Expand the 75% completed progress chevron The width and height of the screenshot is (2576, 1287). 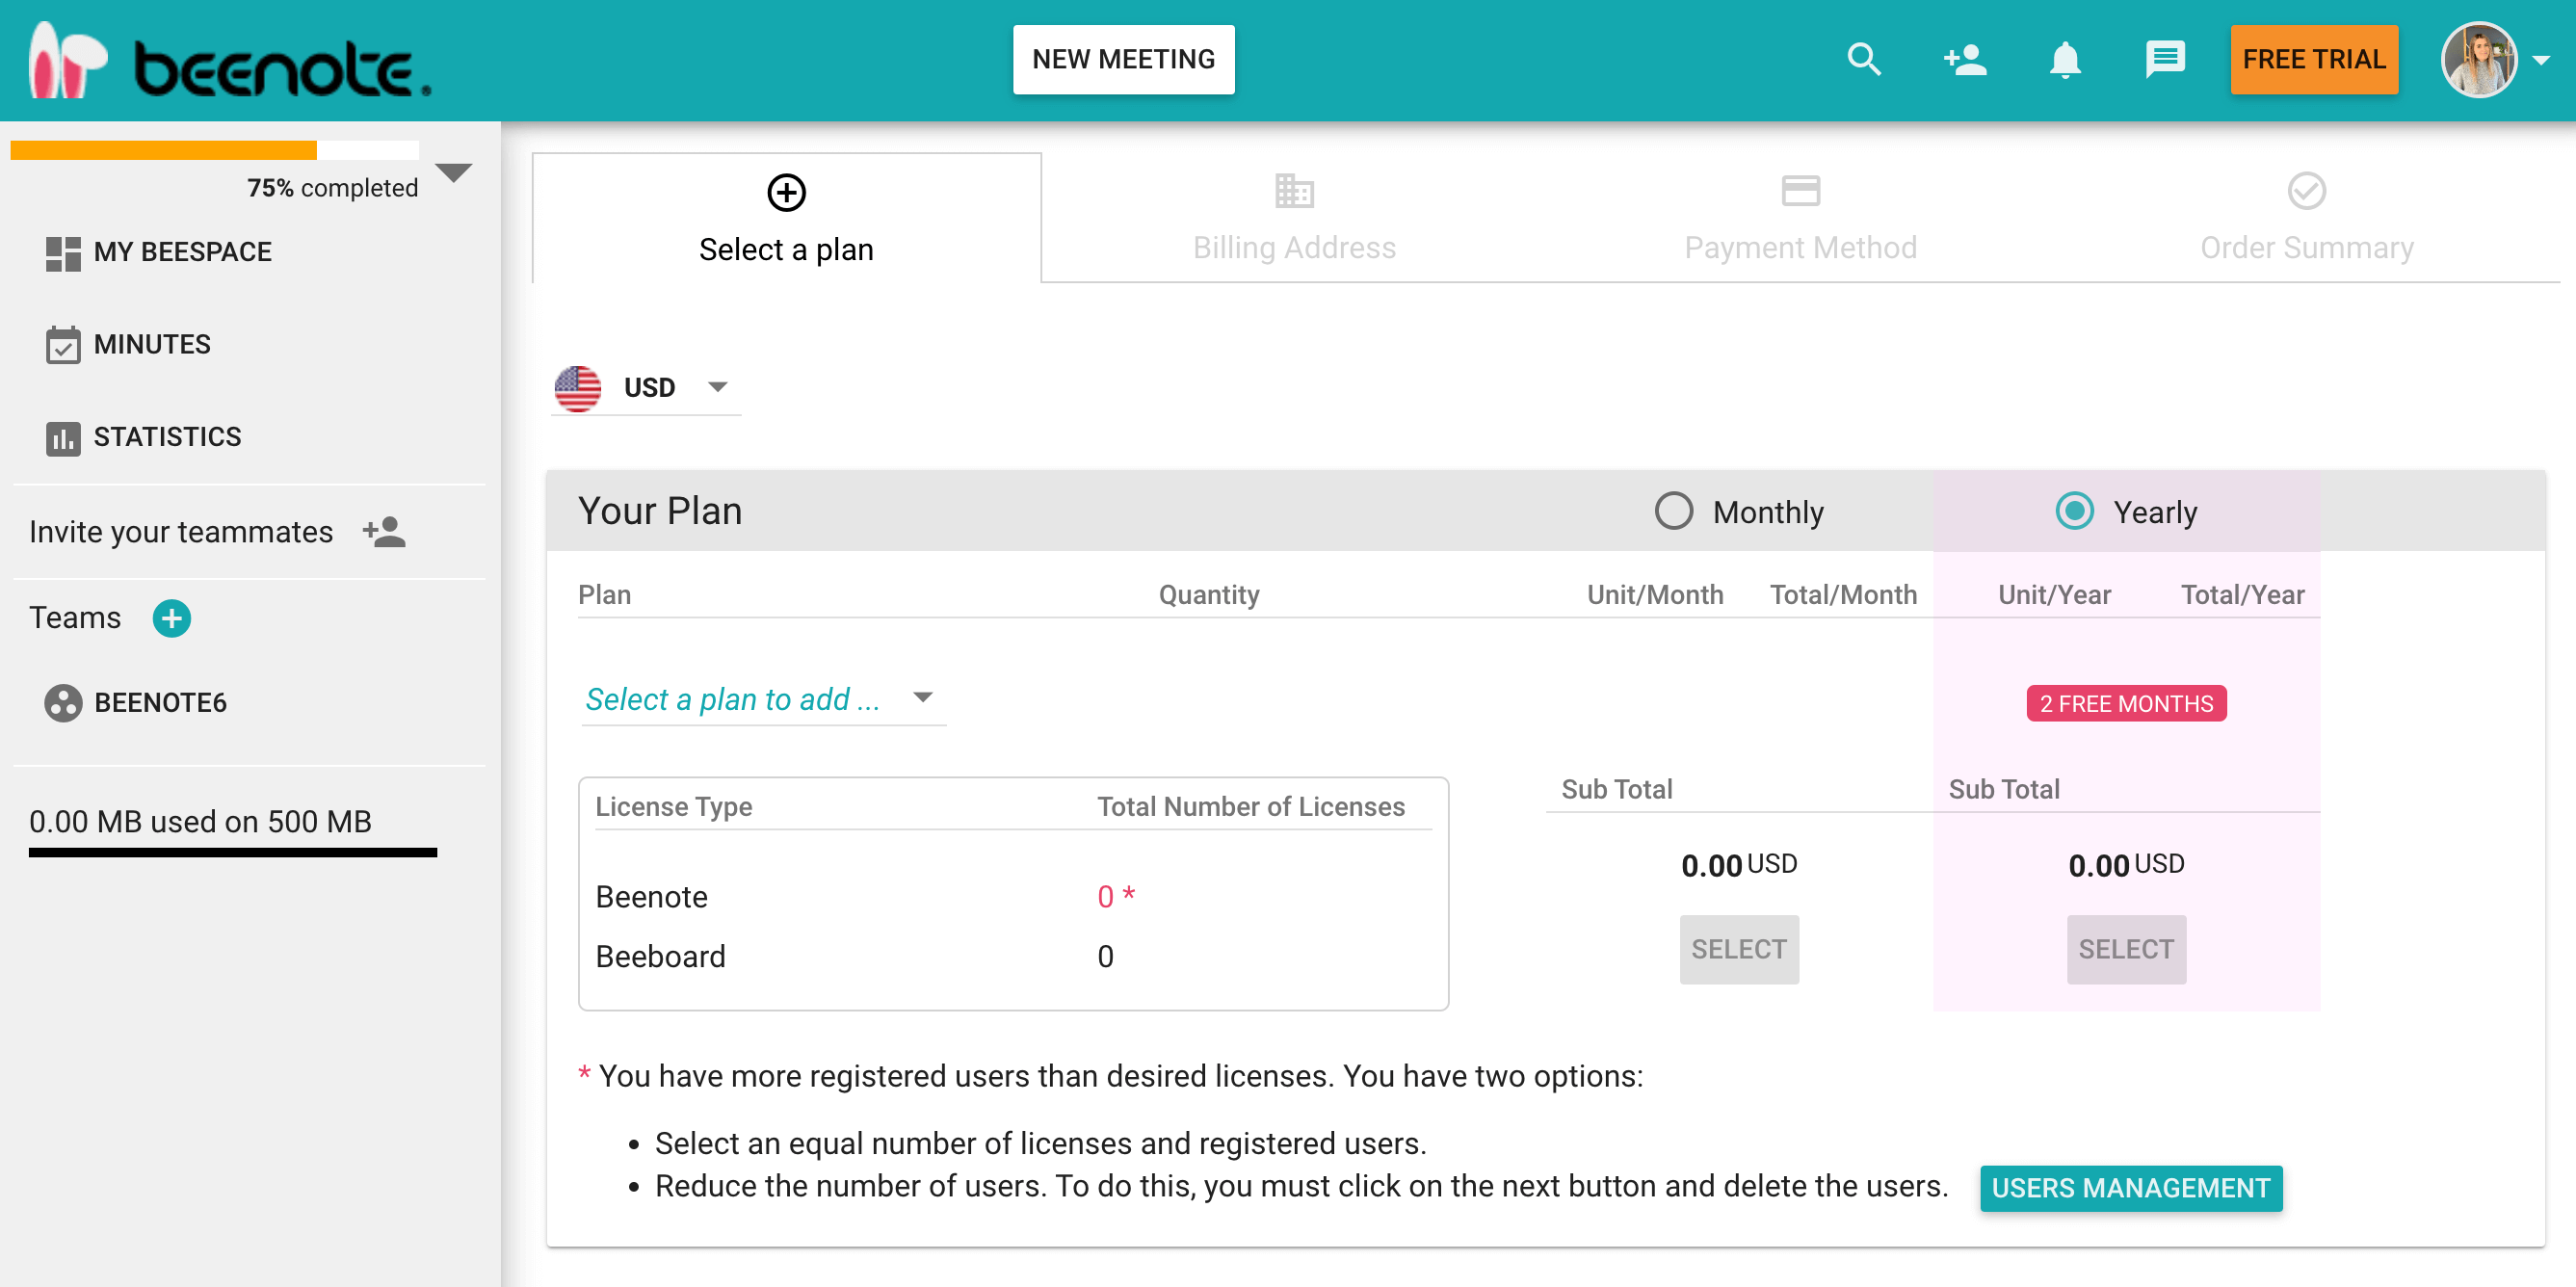click(x=454, y=173)
